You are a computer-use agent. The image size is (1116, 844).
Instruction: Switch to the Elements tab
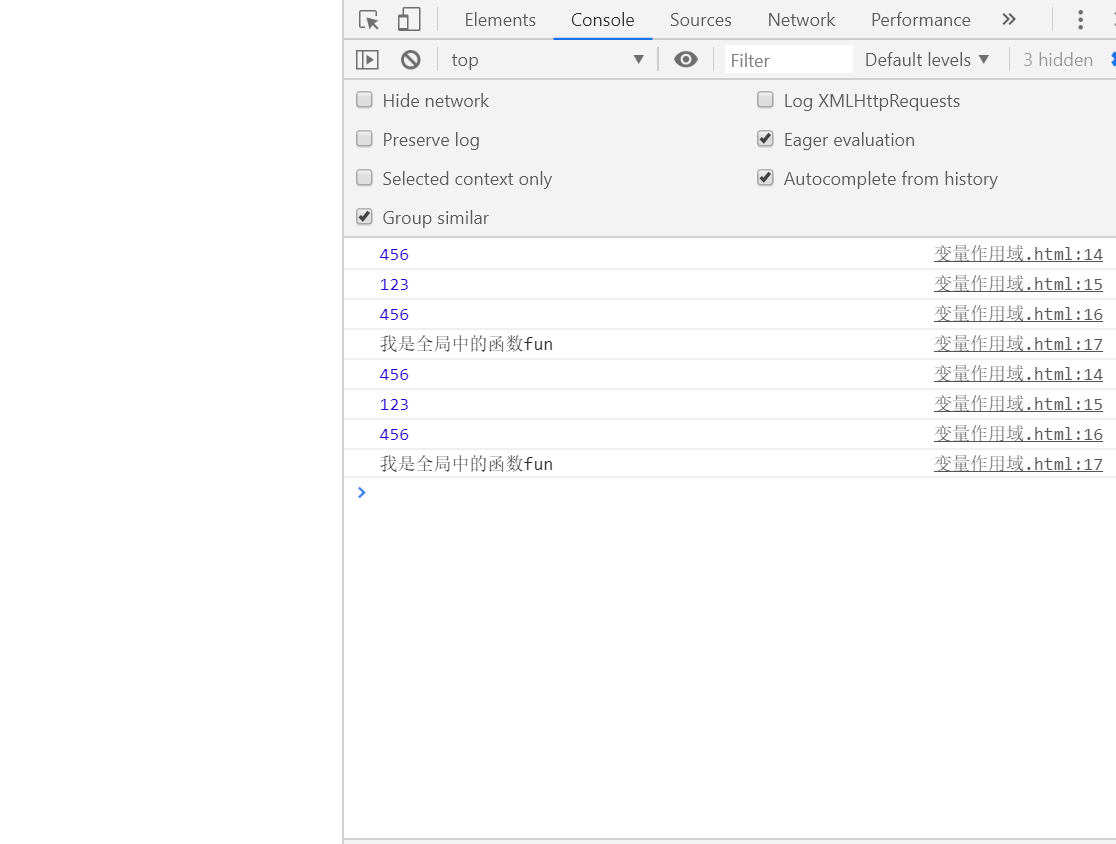coord(500,20)
